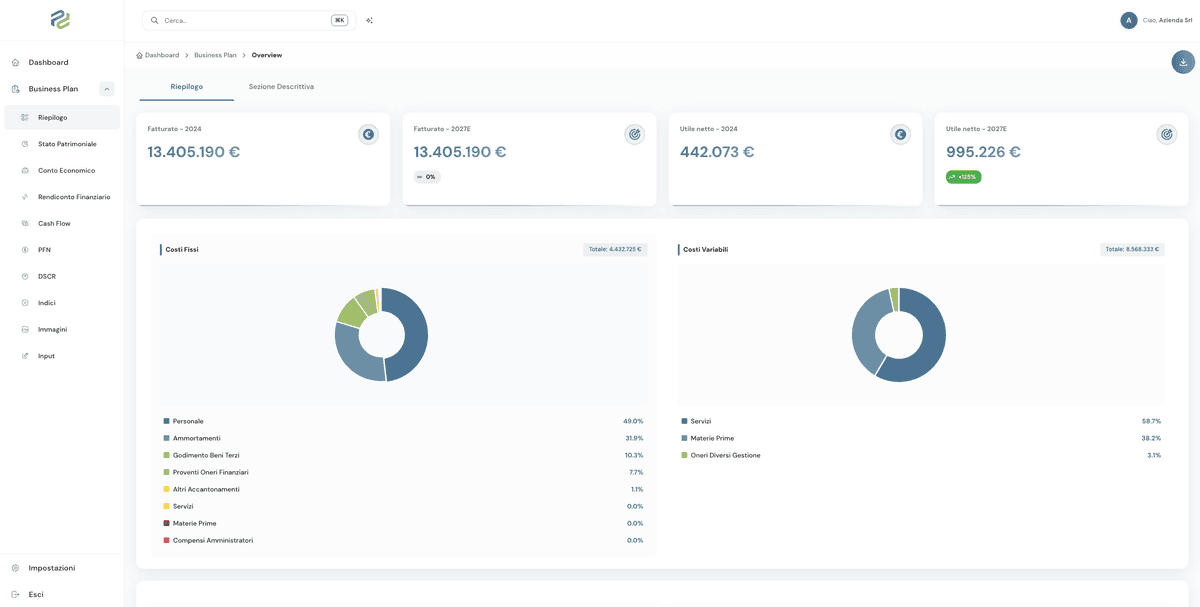Click the Business Plan breadcrumb link

(215, 55)
